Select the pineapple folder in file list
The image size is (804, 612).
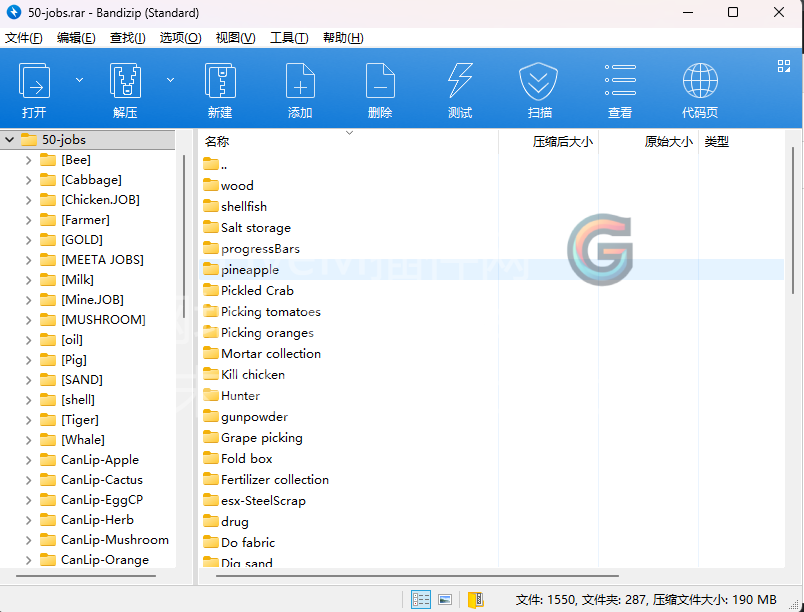[x=249, y=270]
